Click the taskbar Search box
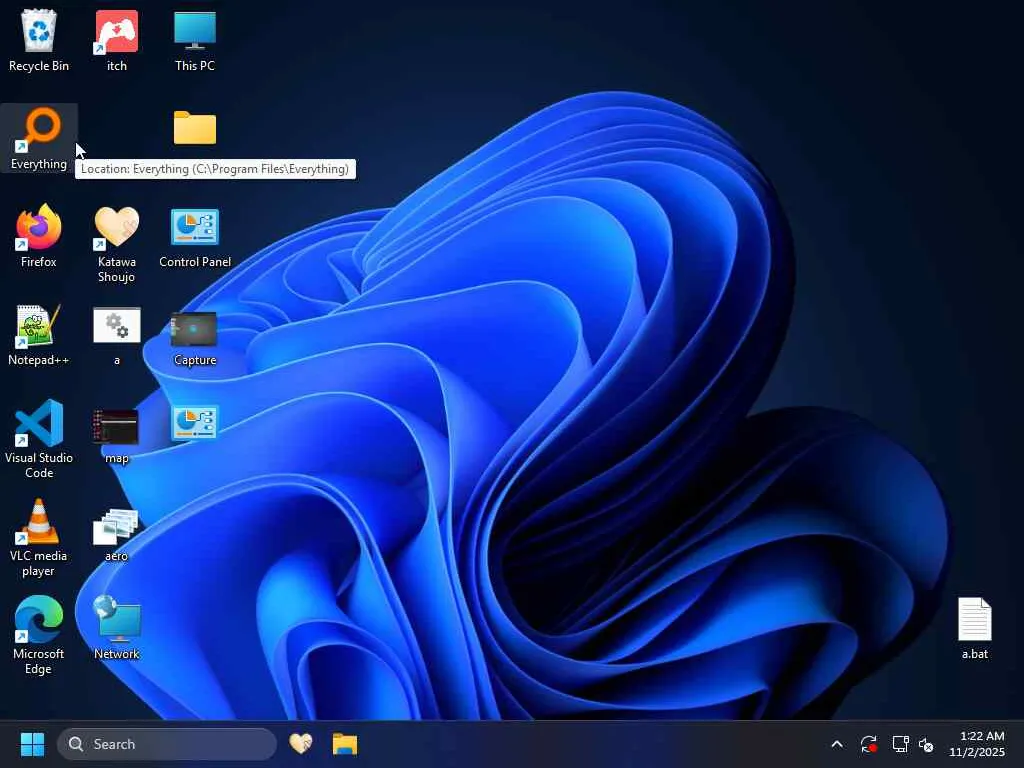The image size is (1024, 768). point(167,744)
